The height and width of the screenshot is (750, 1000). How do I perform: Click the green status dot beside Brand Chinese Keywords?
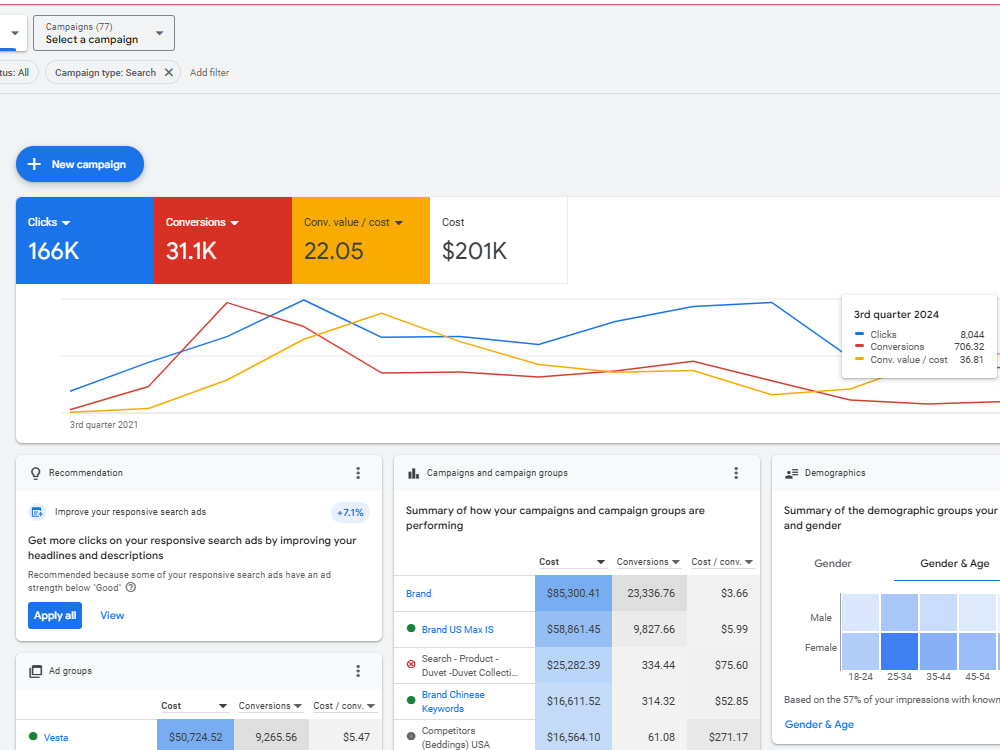[x=411, y=700]
